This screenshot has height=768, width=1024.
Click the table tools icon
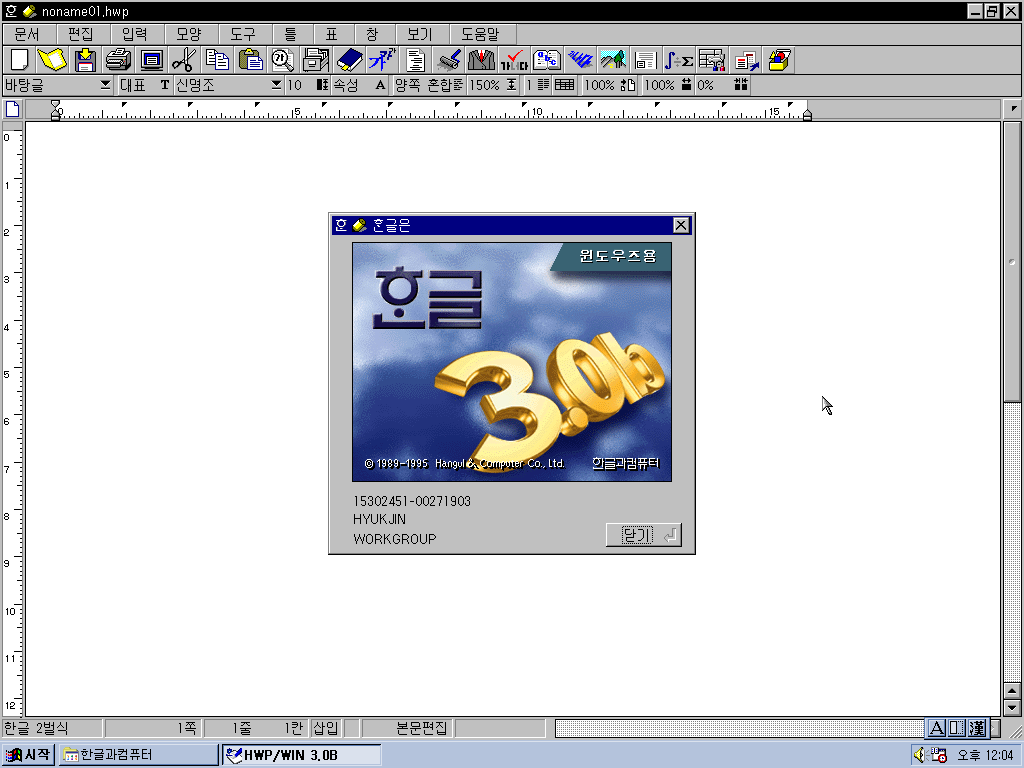pyautogui.click(x=712, y=60)
